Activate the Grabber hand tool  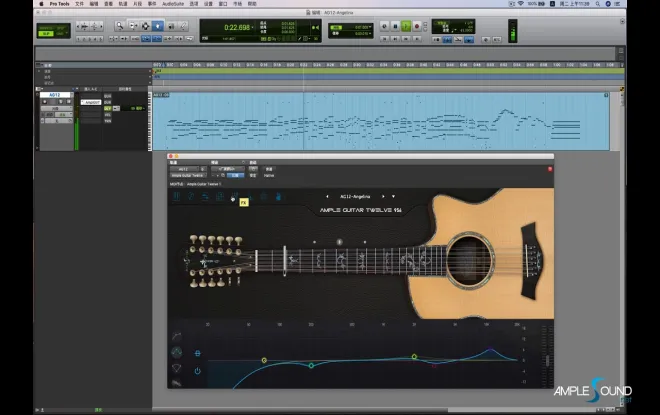(x=158, y=26)
